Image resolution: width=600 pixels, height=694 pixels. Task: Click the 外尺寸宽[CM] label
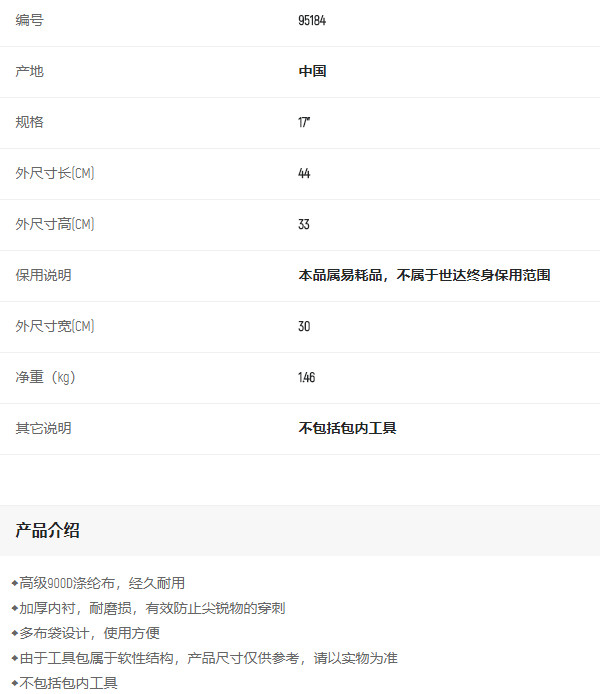[55, 327]
